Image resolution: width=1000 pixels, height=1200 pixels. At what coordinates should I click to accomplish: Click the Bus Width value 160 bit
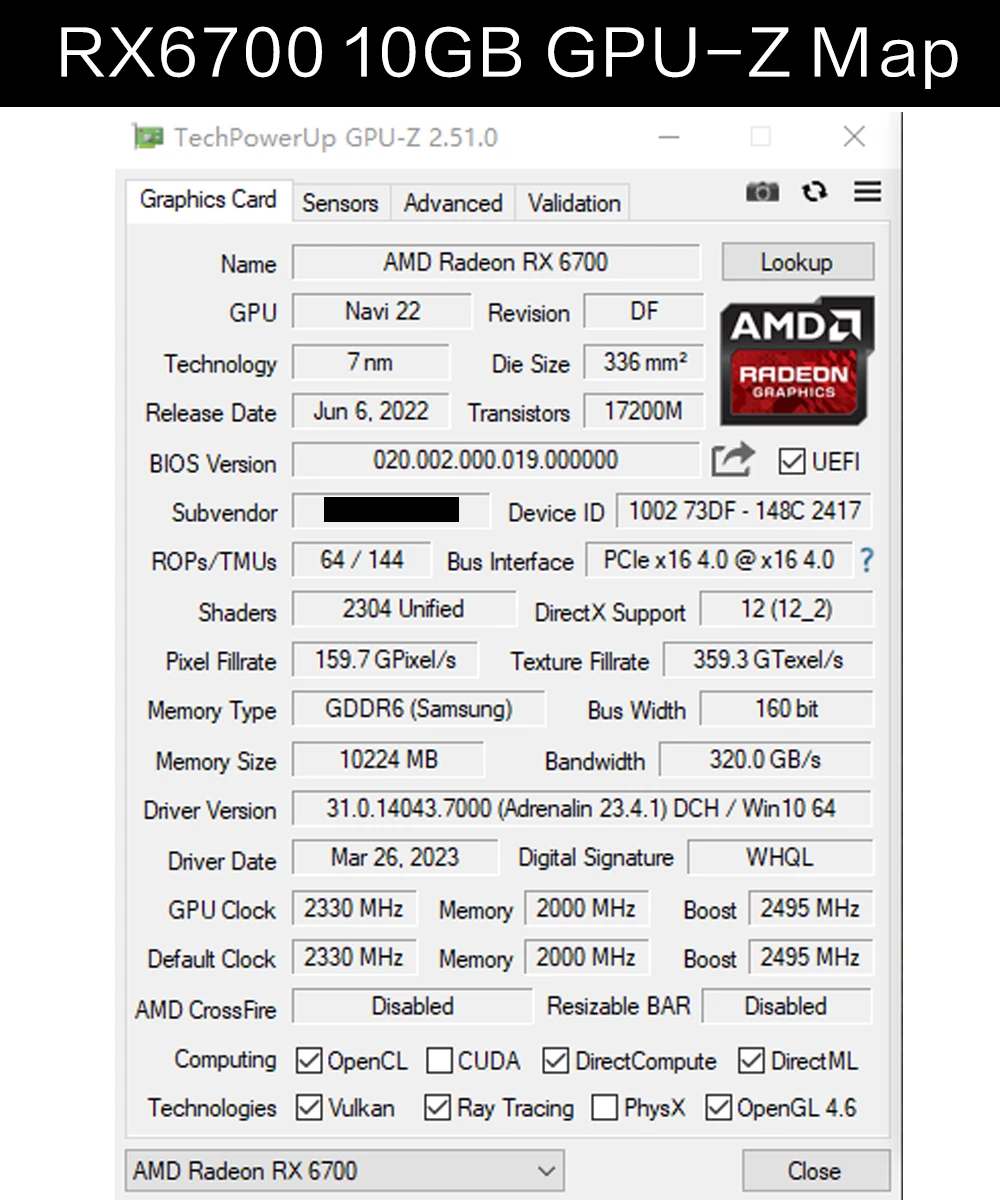(786, 709)
